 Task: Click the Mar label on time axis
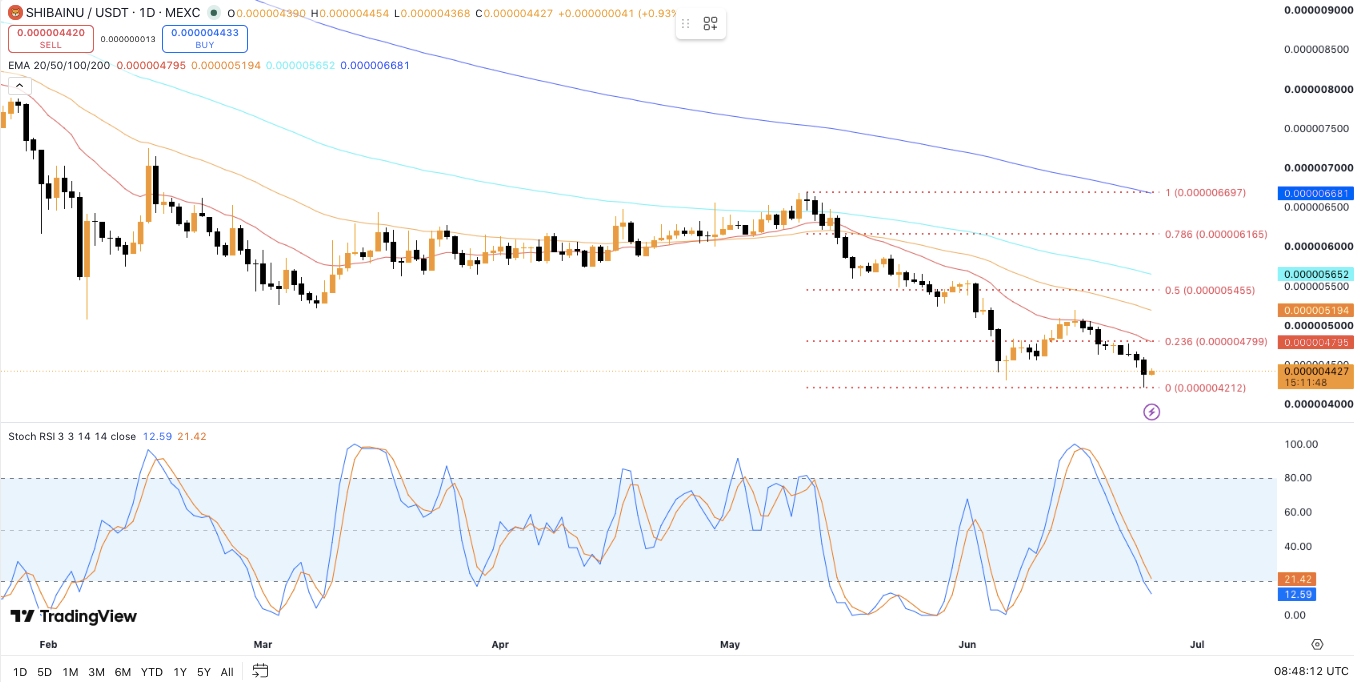pyautogui.click(x=263, y=645)
